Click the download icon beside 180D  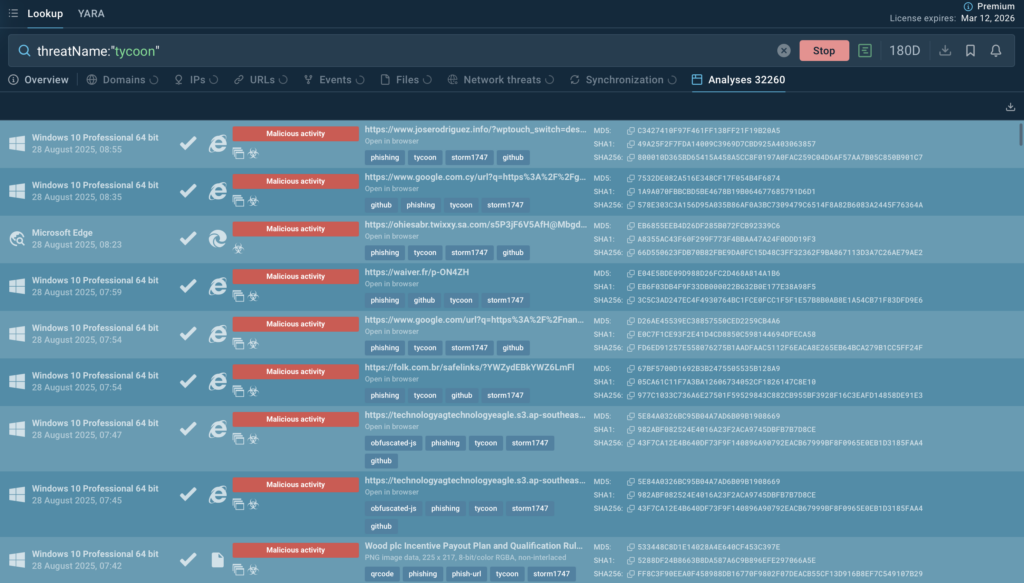945,51
